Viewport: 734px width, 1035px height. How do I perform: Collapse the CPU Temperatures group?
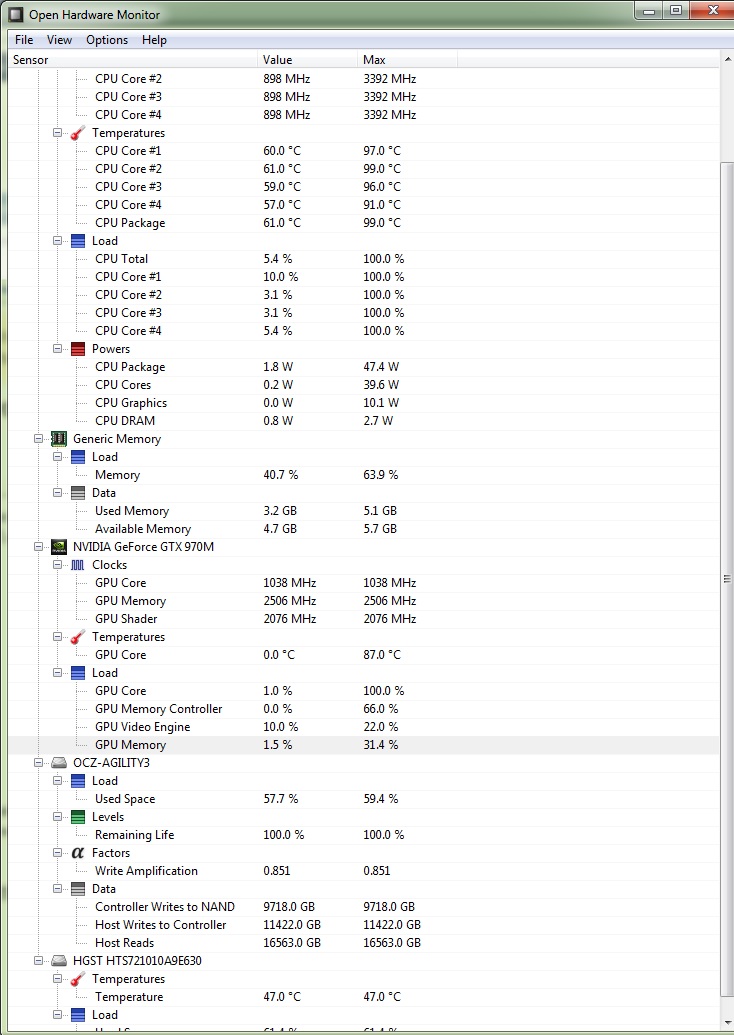click(57, 133)
